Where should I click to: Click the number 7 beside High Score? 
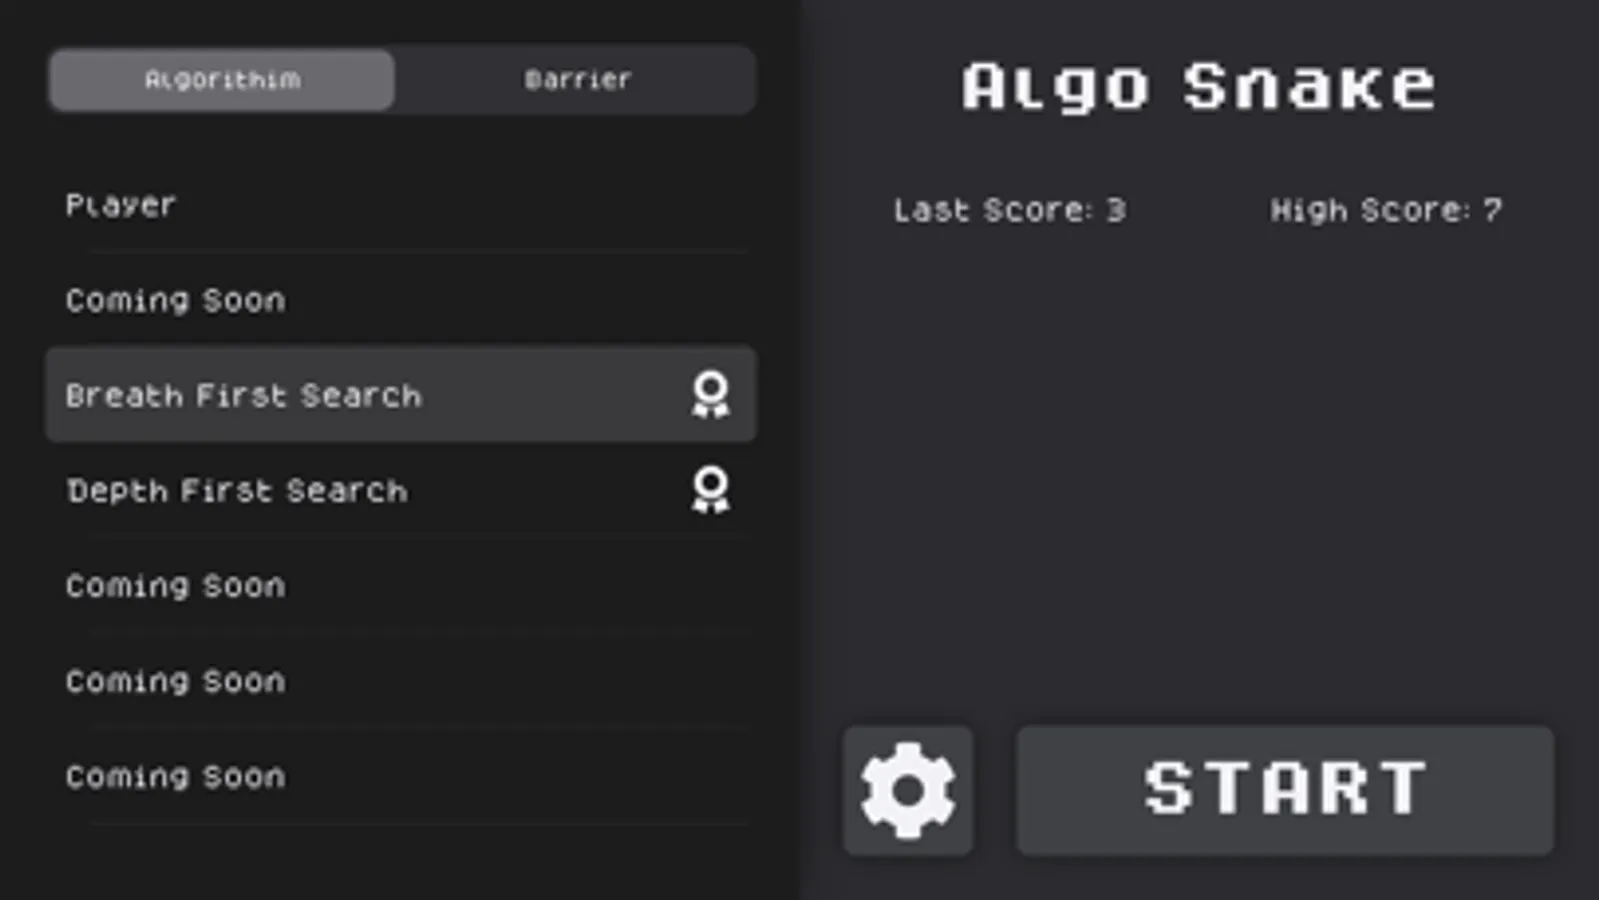(1492, 210)
